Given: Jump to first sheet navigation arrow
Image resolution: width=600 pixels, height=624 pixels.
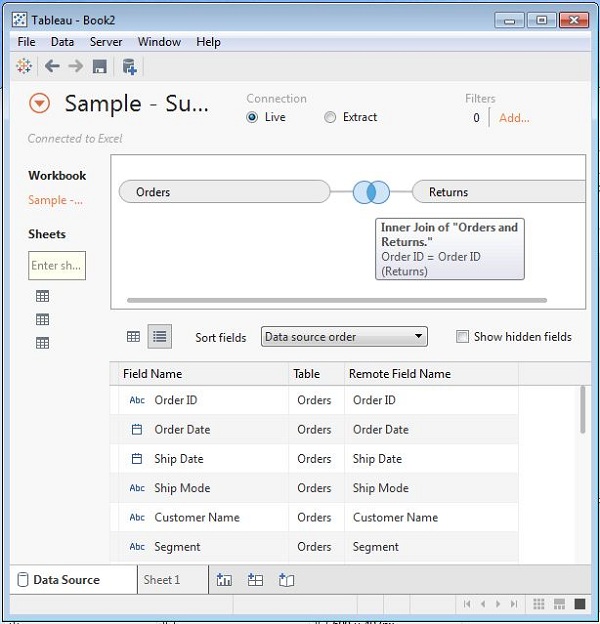Looking at the screenshot, I should pos(467,604).
